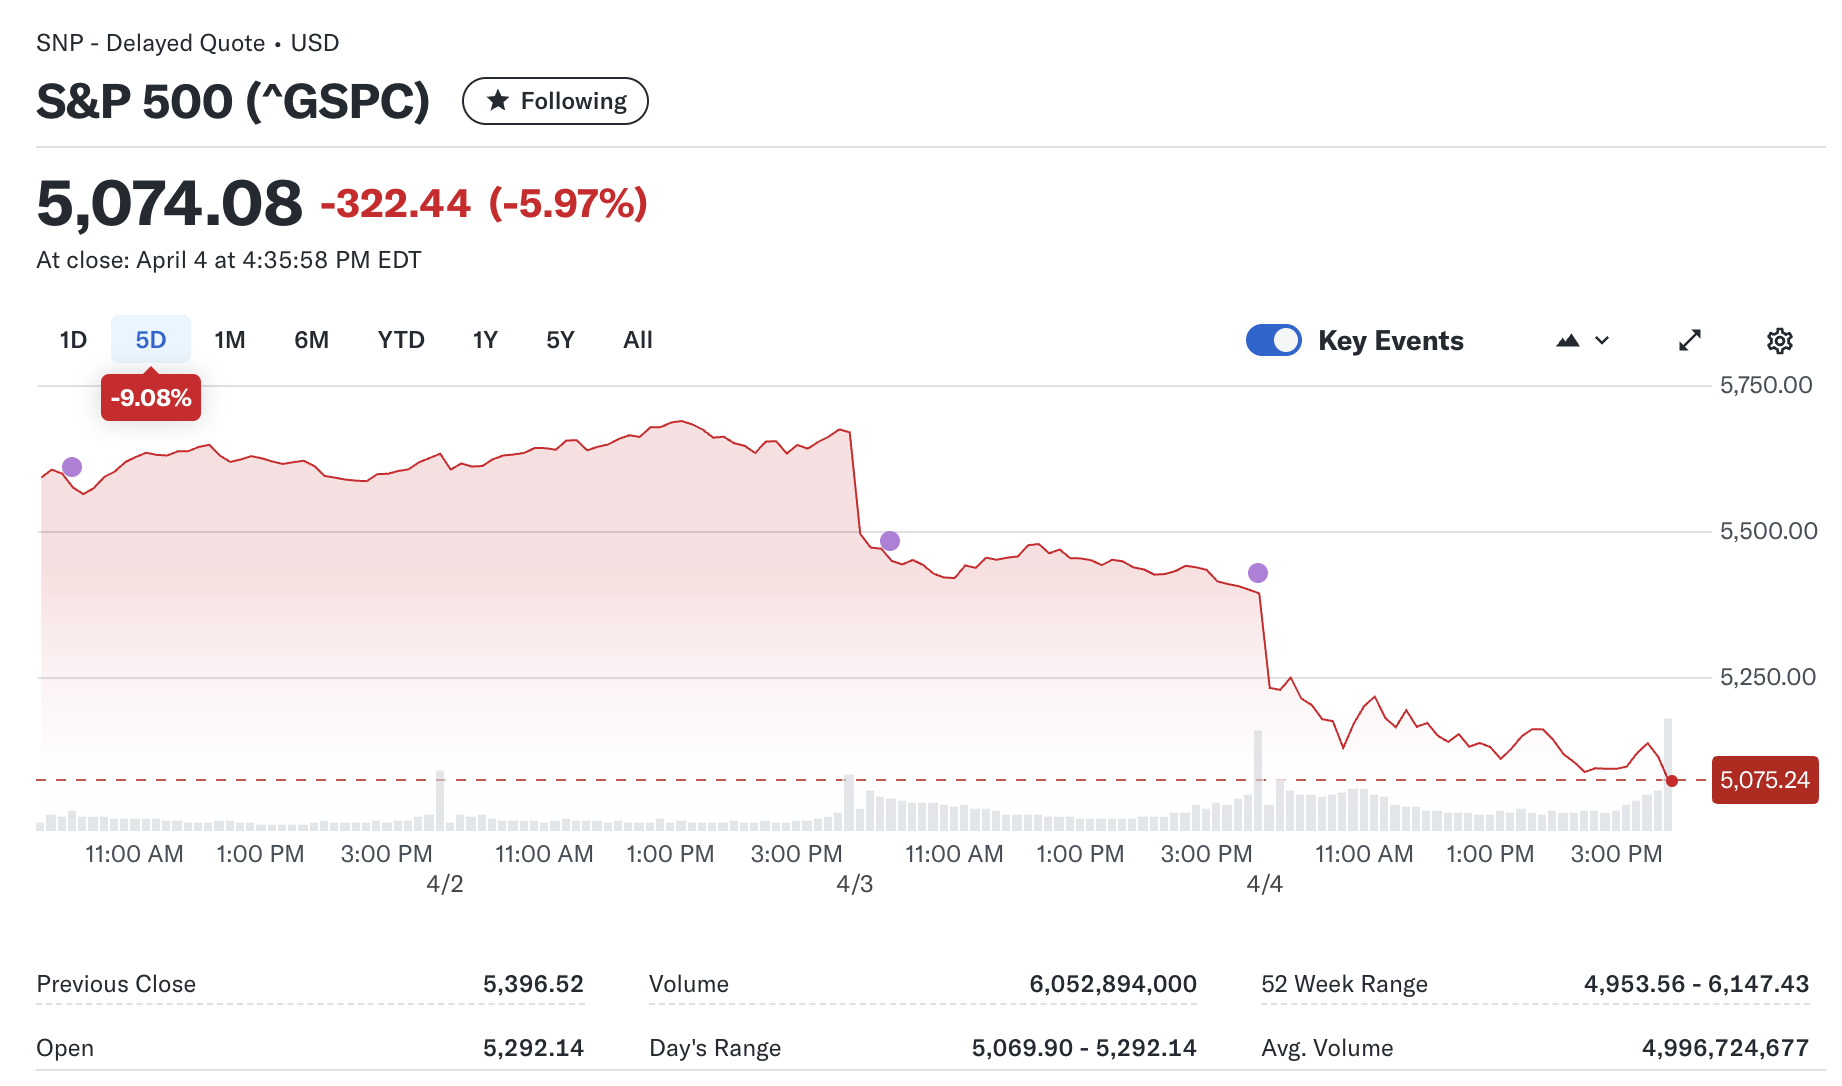Click the 5,292.14 open value
This screenshot has height=1086, width=1842.
click(533, 1048)
